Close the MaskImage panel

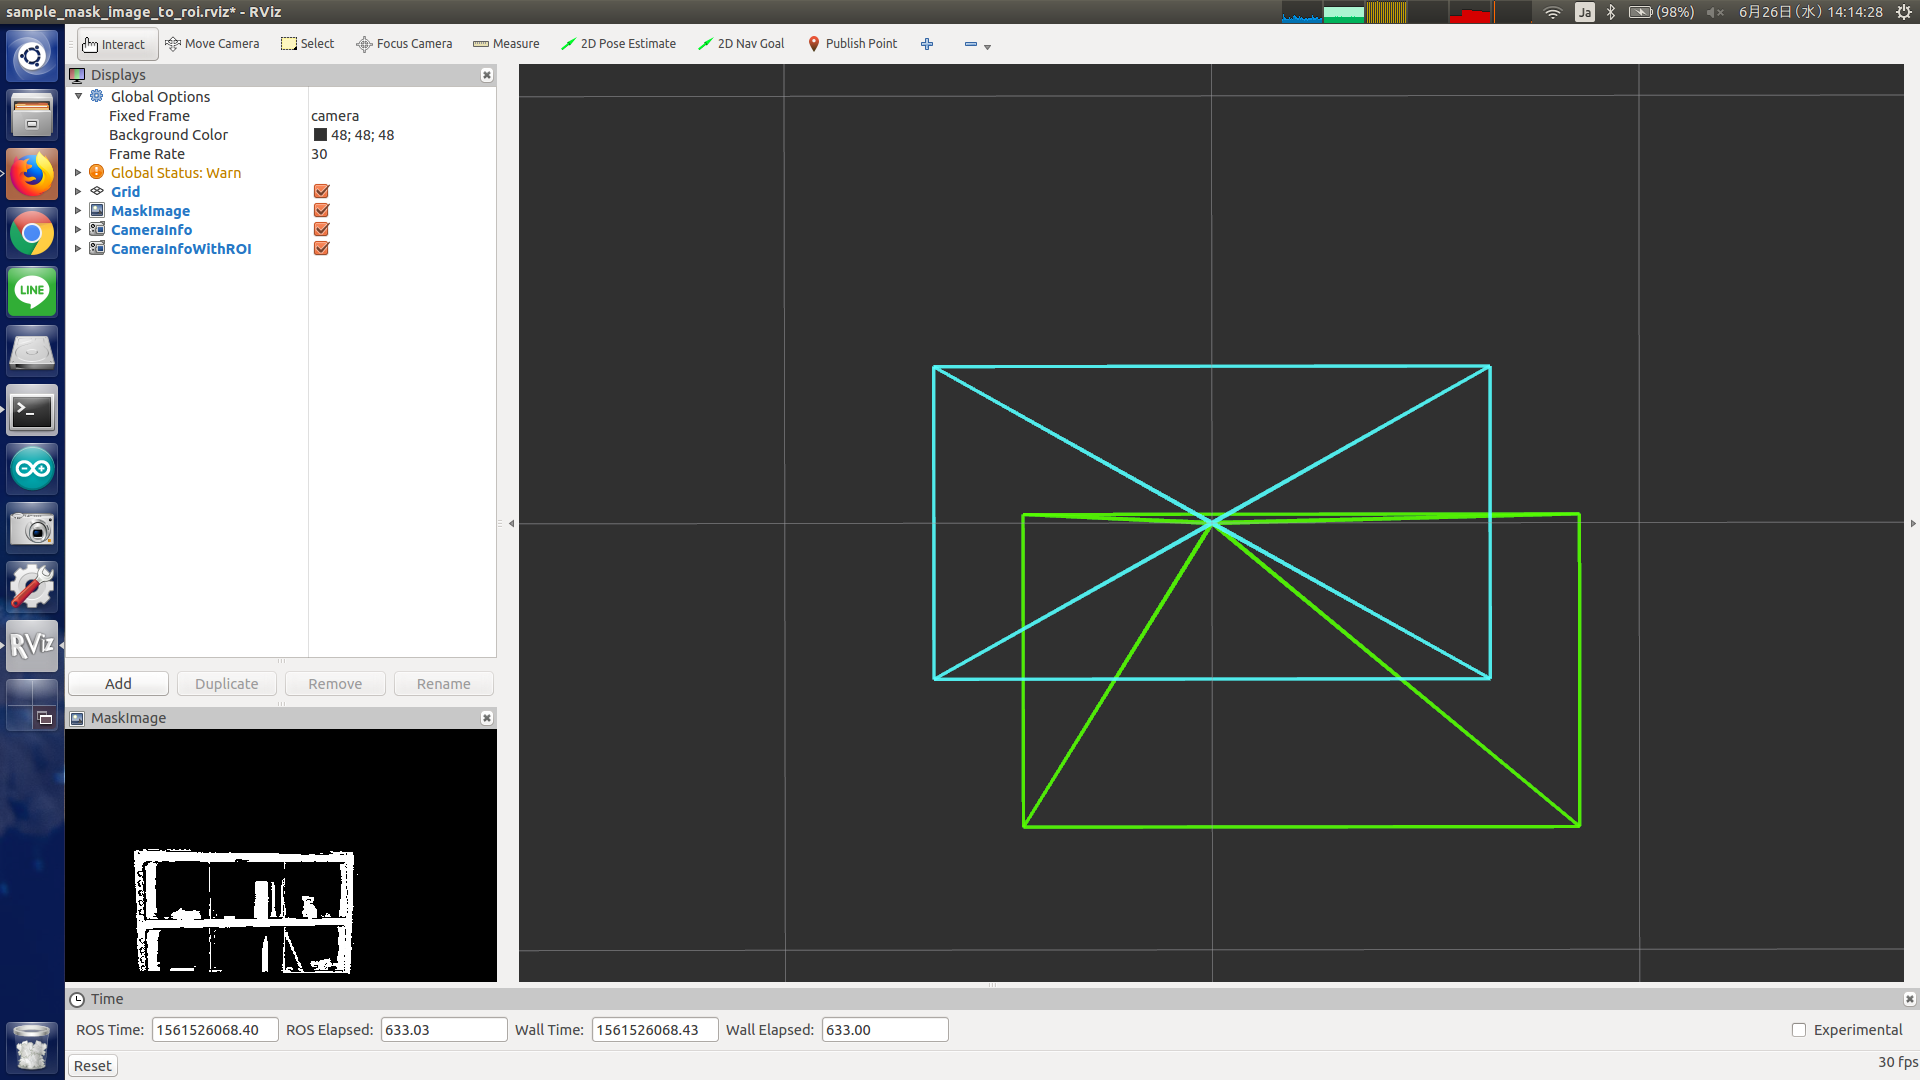487,718
